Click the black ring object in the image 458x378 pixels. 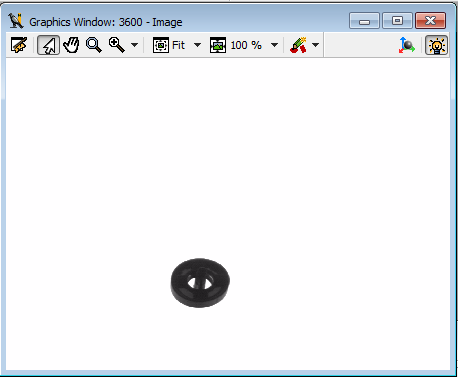[200, 282]
